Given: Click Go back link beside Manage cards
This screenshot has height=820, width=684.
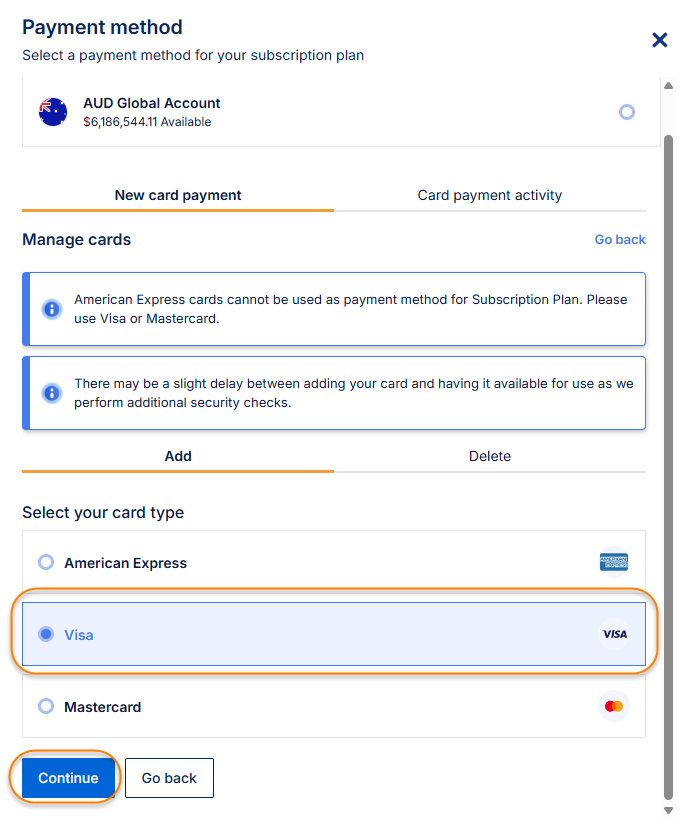Looking at the screenshot, I should pyautogui.click(x=620, y=240).
